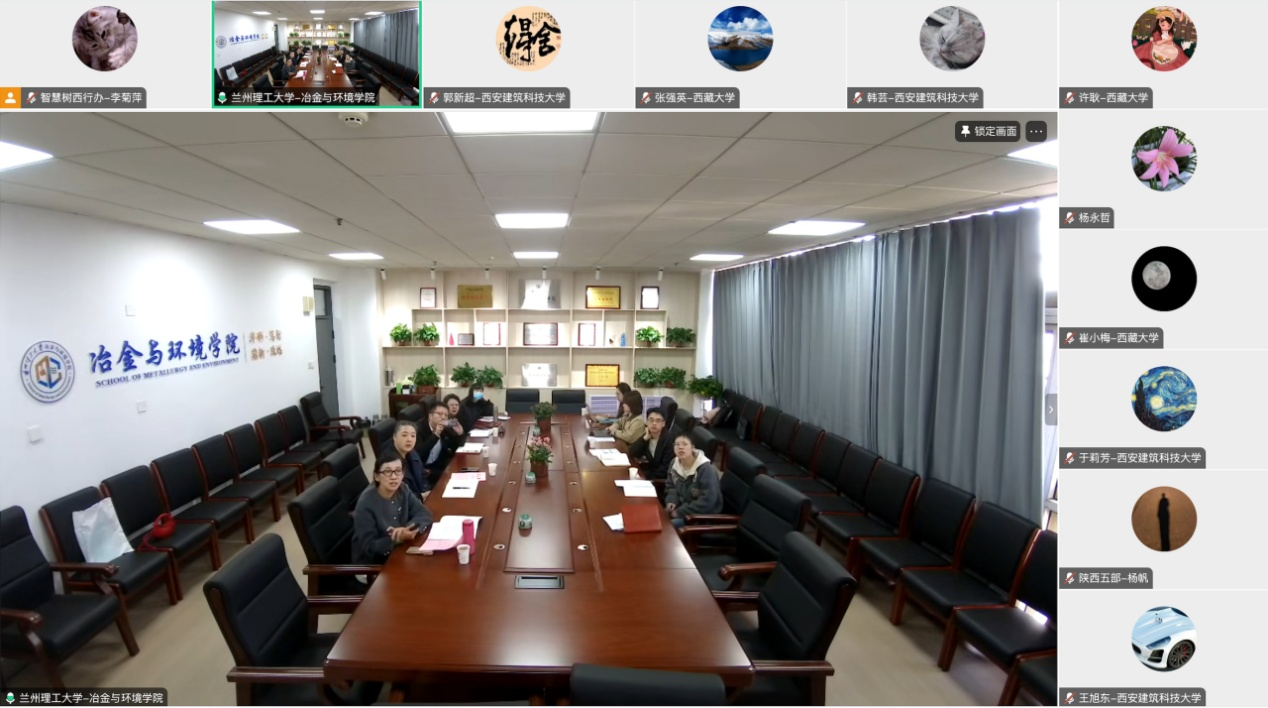Click bottom-left main video label 兰州理工大学-冶金与环境学院
The height and width of the screenshot is (708, 1268).
pos(91,698)
